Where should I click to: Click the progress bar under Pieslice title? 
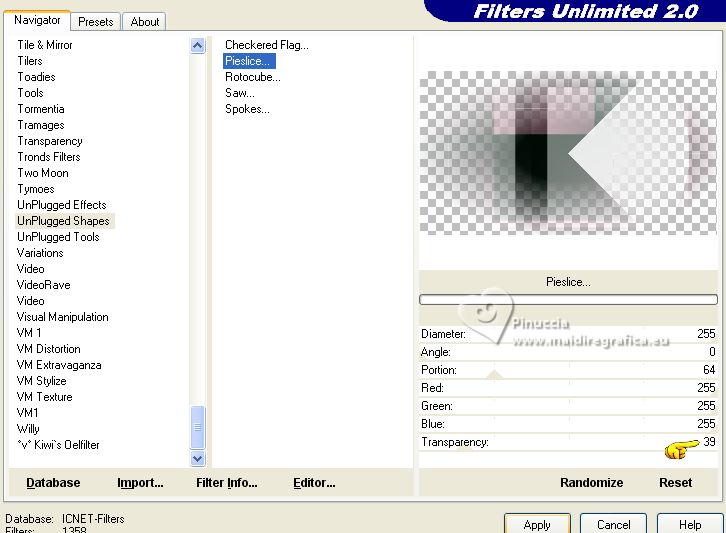tap(568, 300)
